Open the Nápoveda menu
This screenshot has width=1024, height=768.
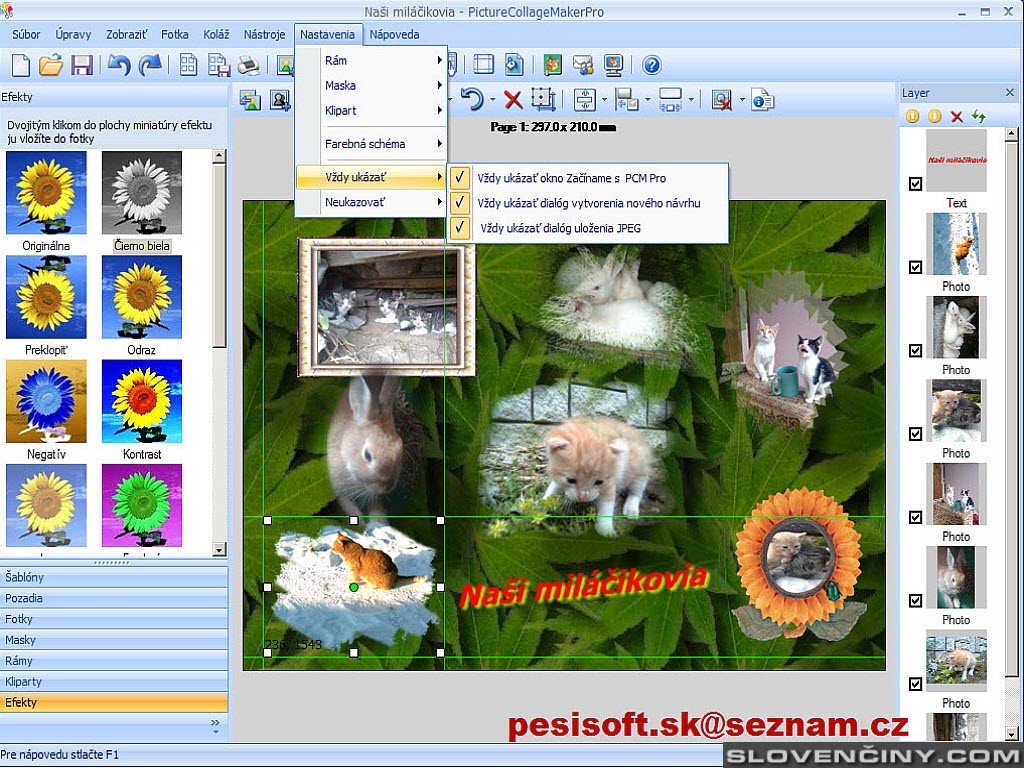tap(394, 35)
